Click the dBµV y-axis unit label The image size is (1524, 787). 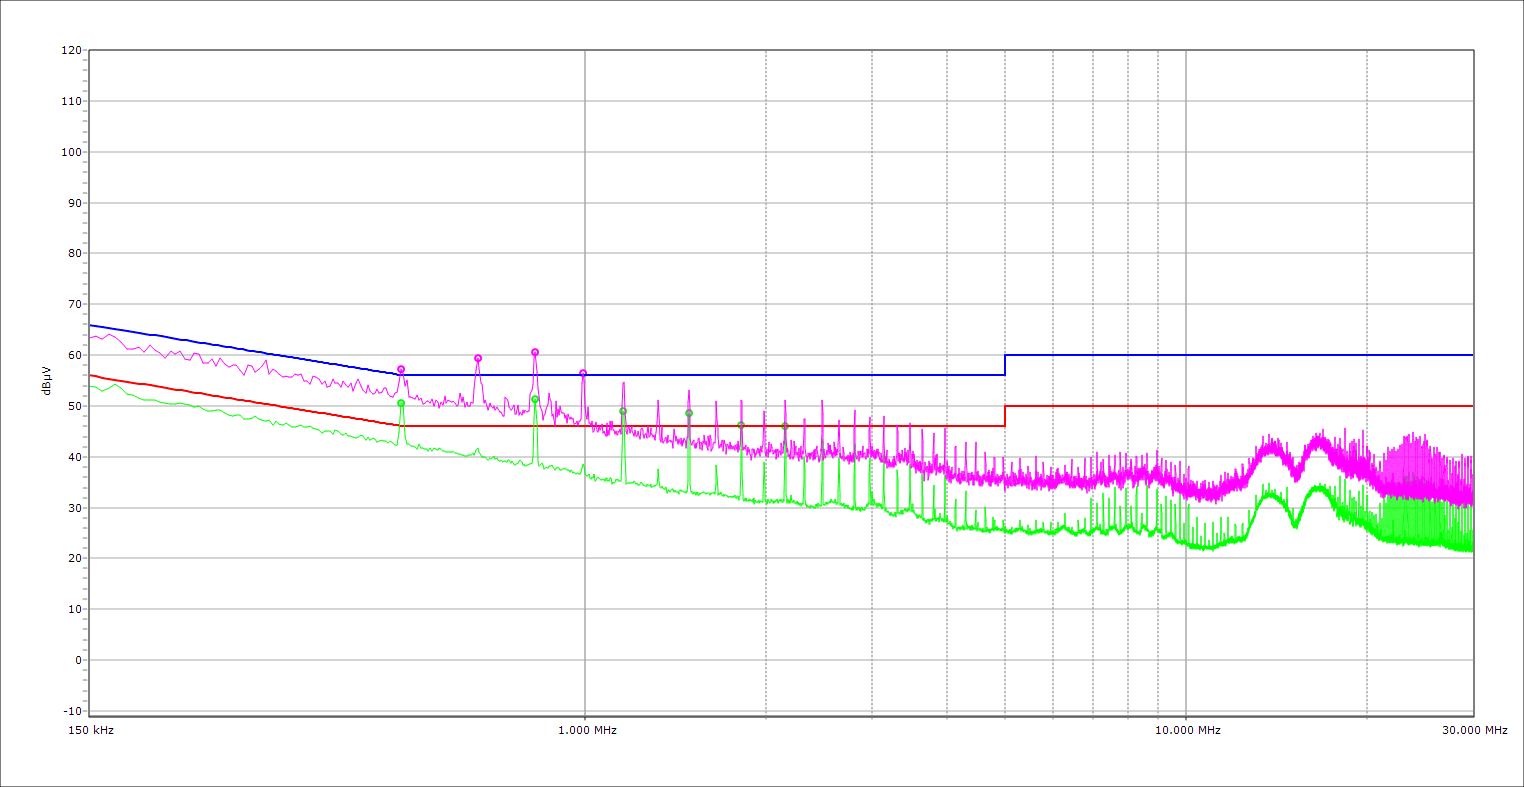tap(47, 383)
